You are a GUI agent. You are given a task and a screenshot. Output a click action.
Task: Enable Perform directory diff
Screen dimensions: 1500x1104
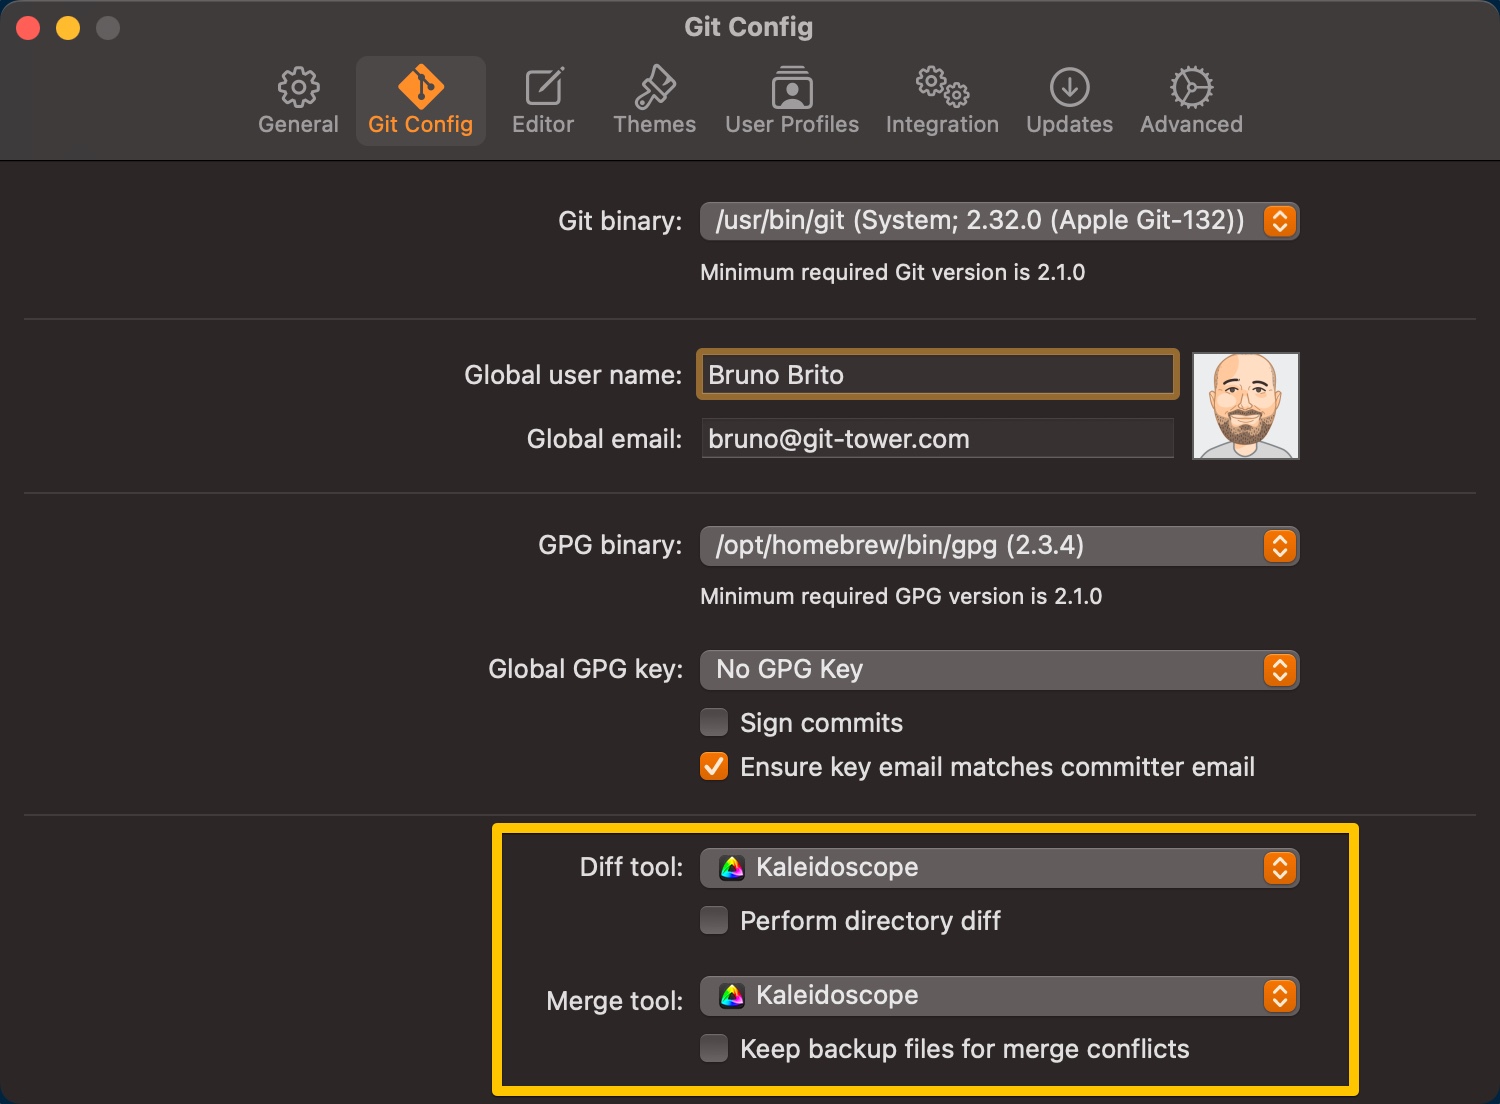[x=714, y=921]
